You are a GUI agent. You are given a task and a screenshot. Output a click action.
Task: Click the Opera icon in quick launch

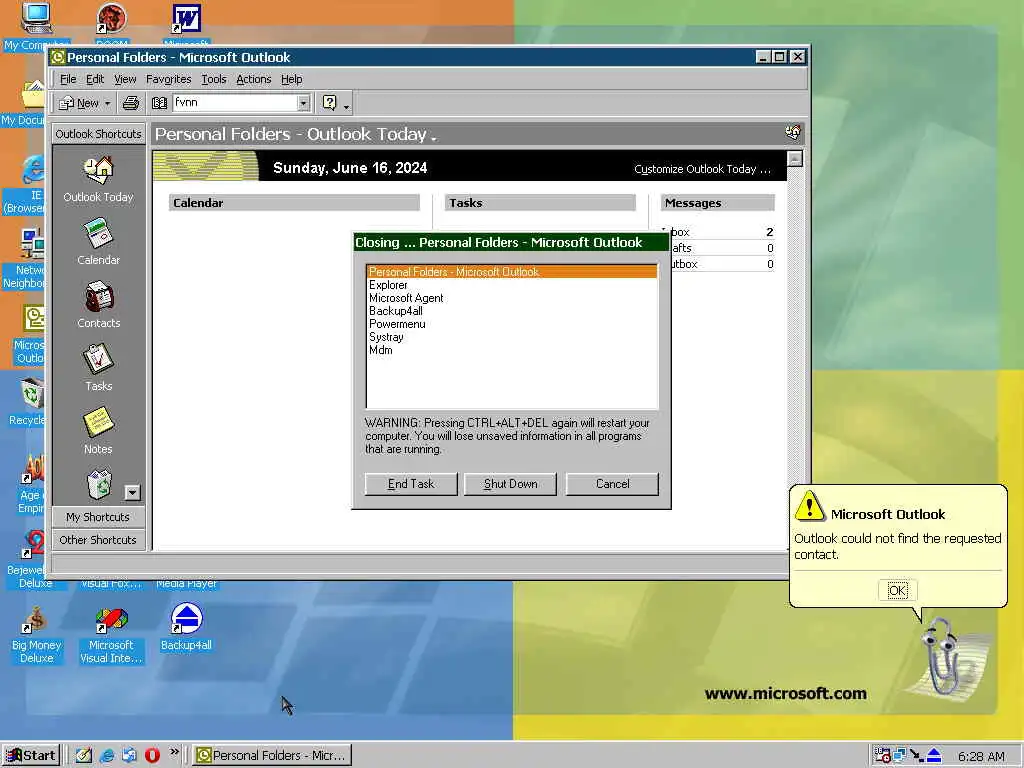(x=152, y=755)
